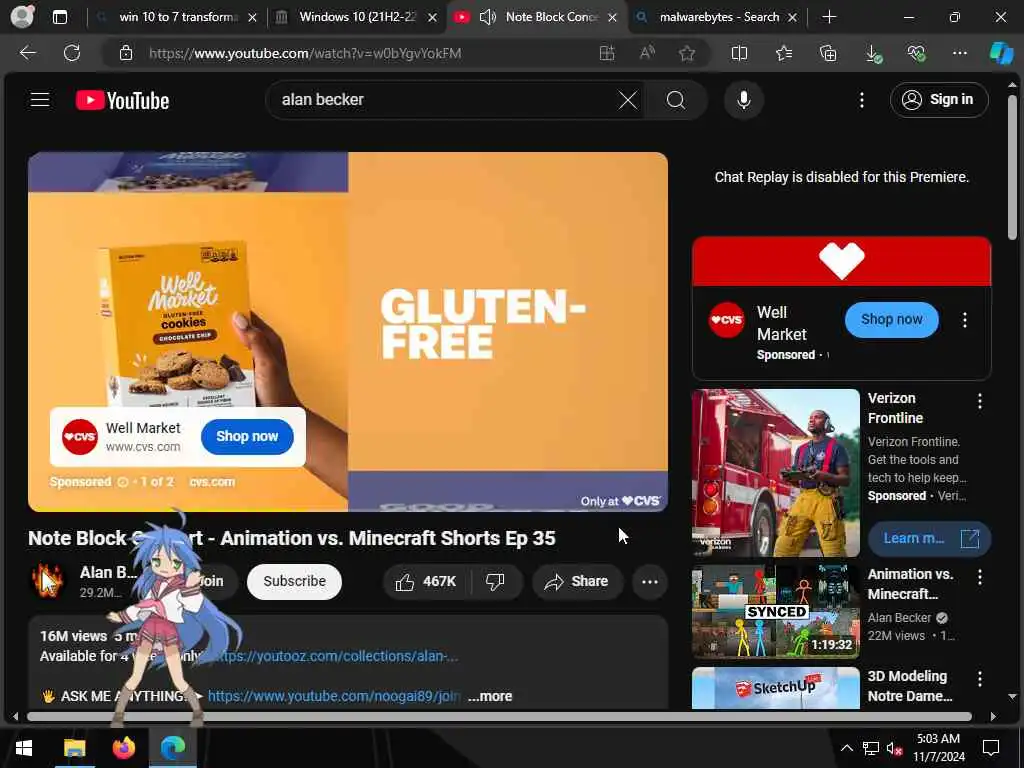Sign in to YouTube
This screenshot has height=768, width=1024.
click(x=938, y=100)
